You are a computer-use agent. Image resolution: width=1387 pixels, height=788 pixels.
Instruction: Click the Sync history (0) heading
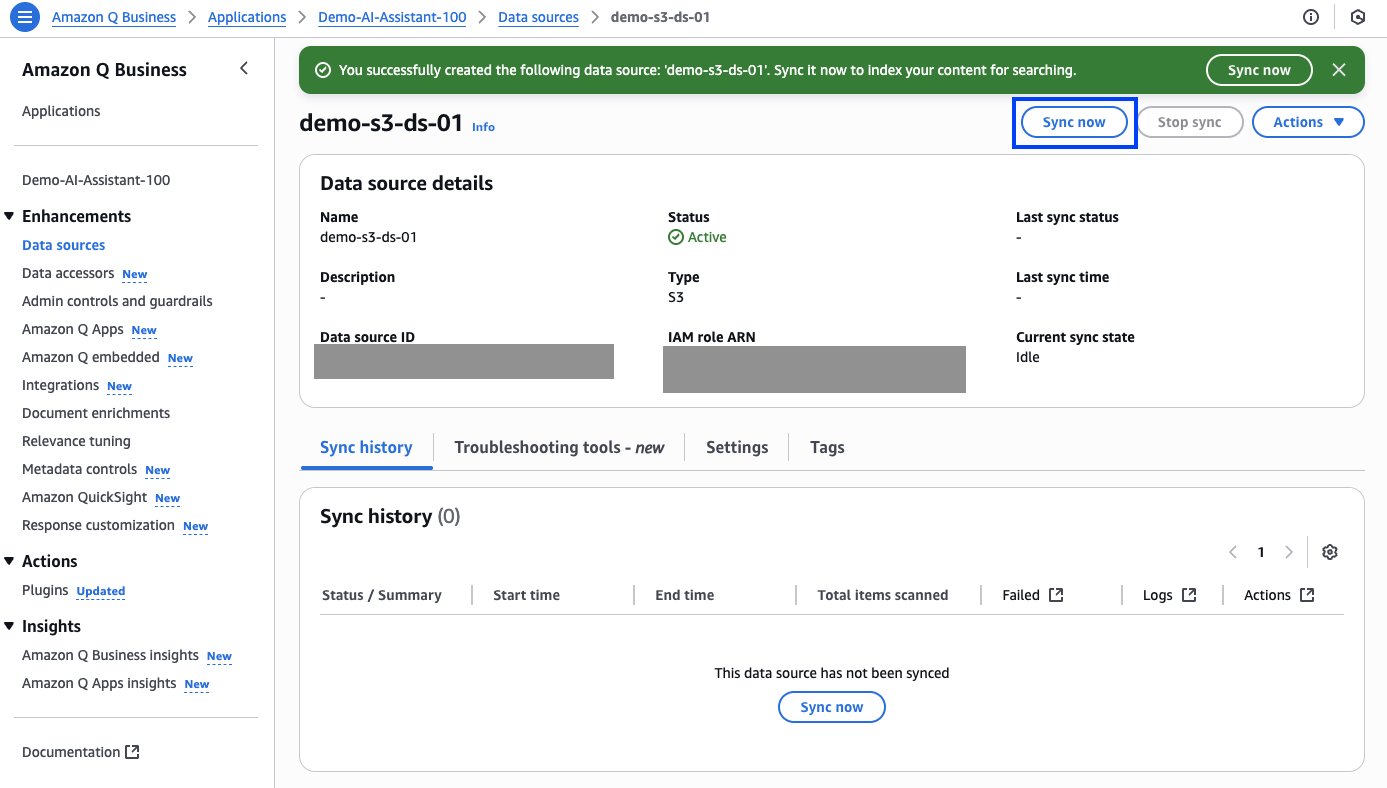click(x=390, y=516)
